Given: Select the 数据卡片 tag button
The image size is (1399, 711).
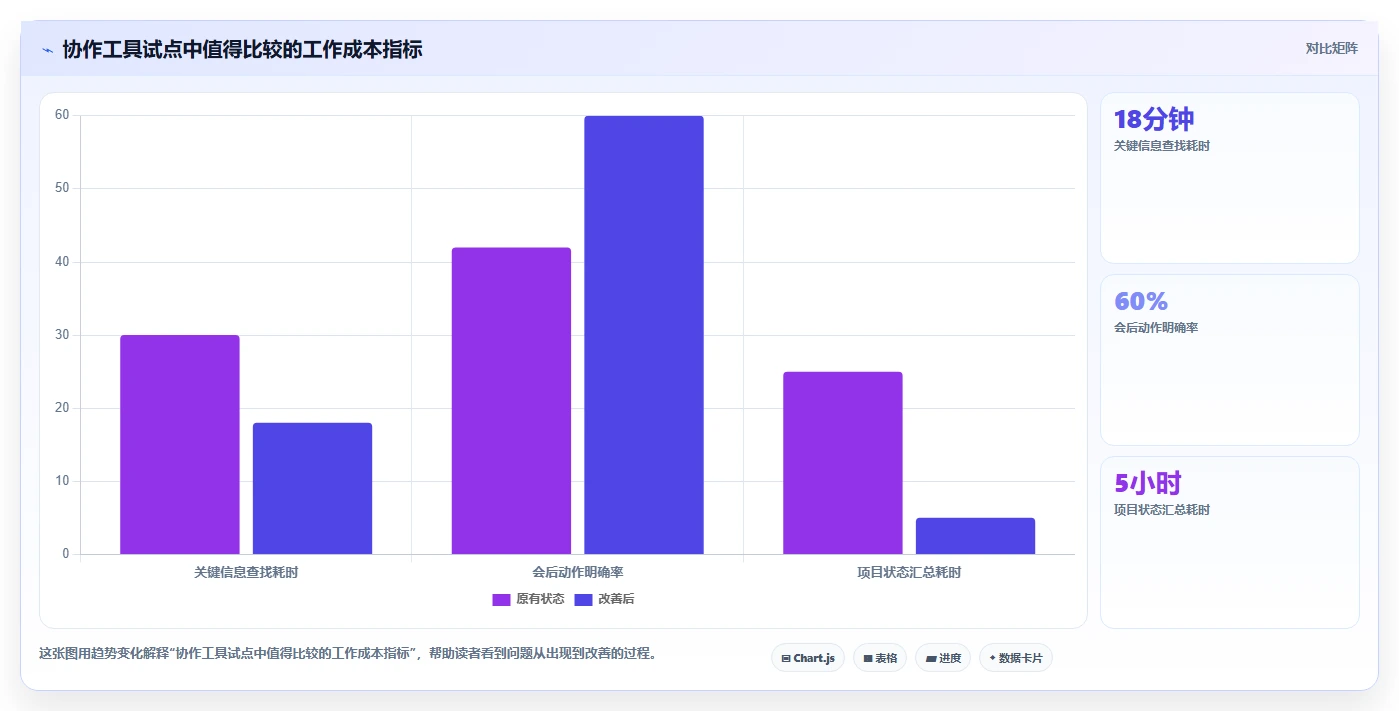Looking at the screenshot, I should [1016, 658].
